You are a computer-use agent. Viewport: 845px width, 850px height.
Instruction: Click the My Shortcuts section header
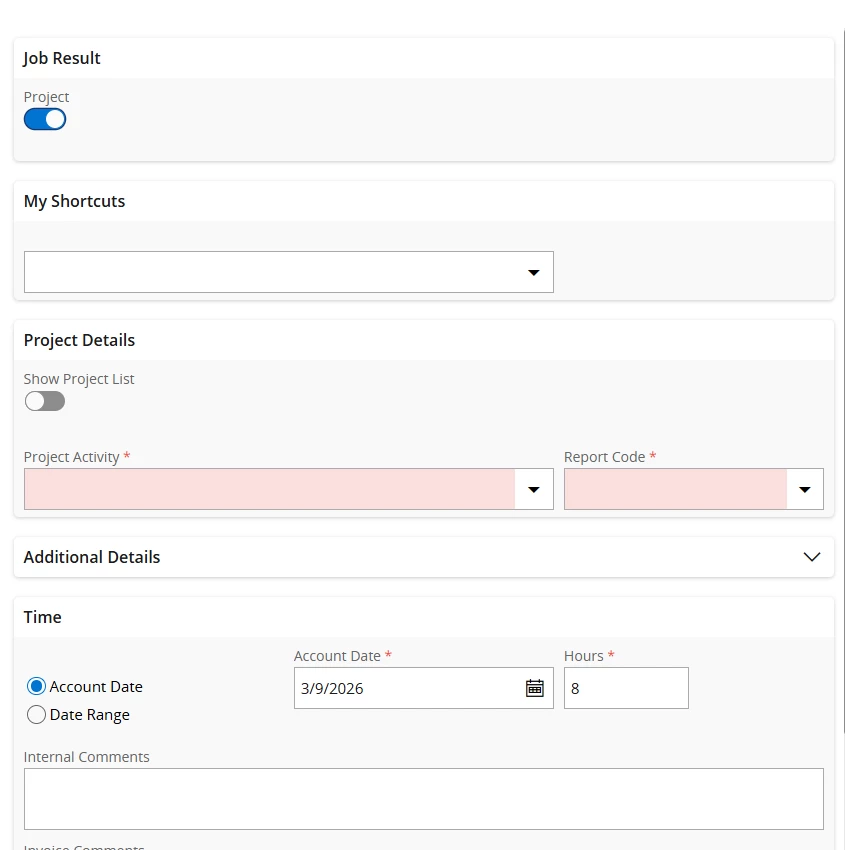click(x=75, y=201)
